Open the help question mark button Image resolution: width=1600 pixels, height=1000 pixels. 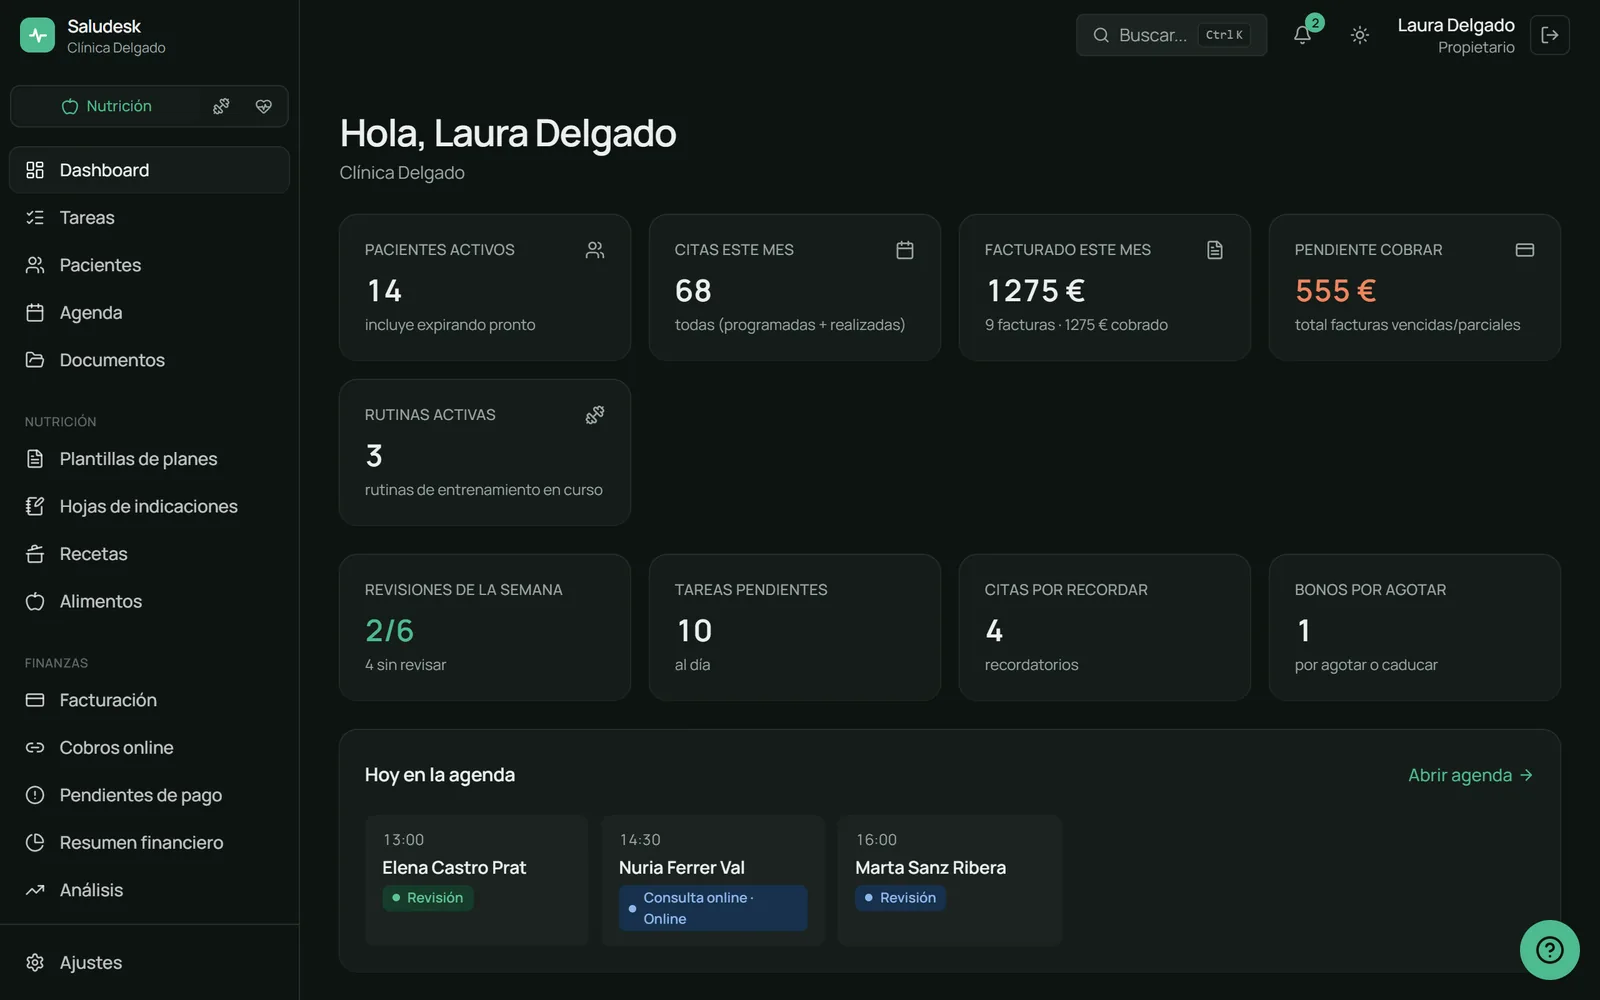1549,949
